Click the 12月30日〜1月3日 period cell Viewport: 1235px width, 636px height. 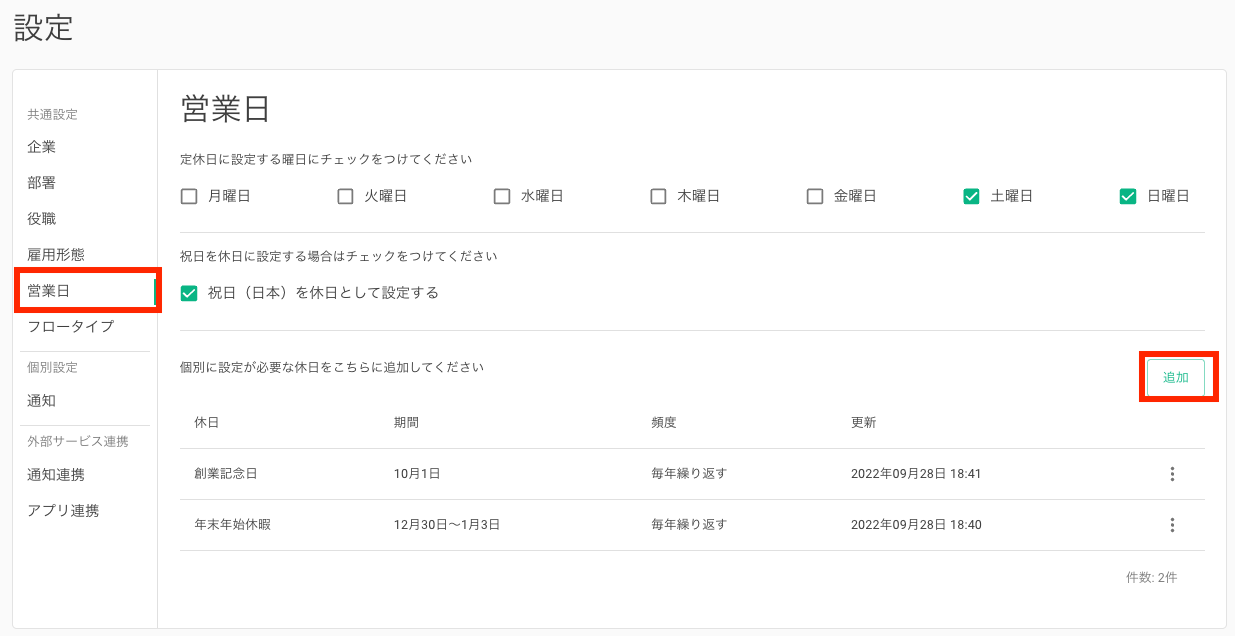click(447, 525)
